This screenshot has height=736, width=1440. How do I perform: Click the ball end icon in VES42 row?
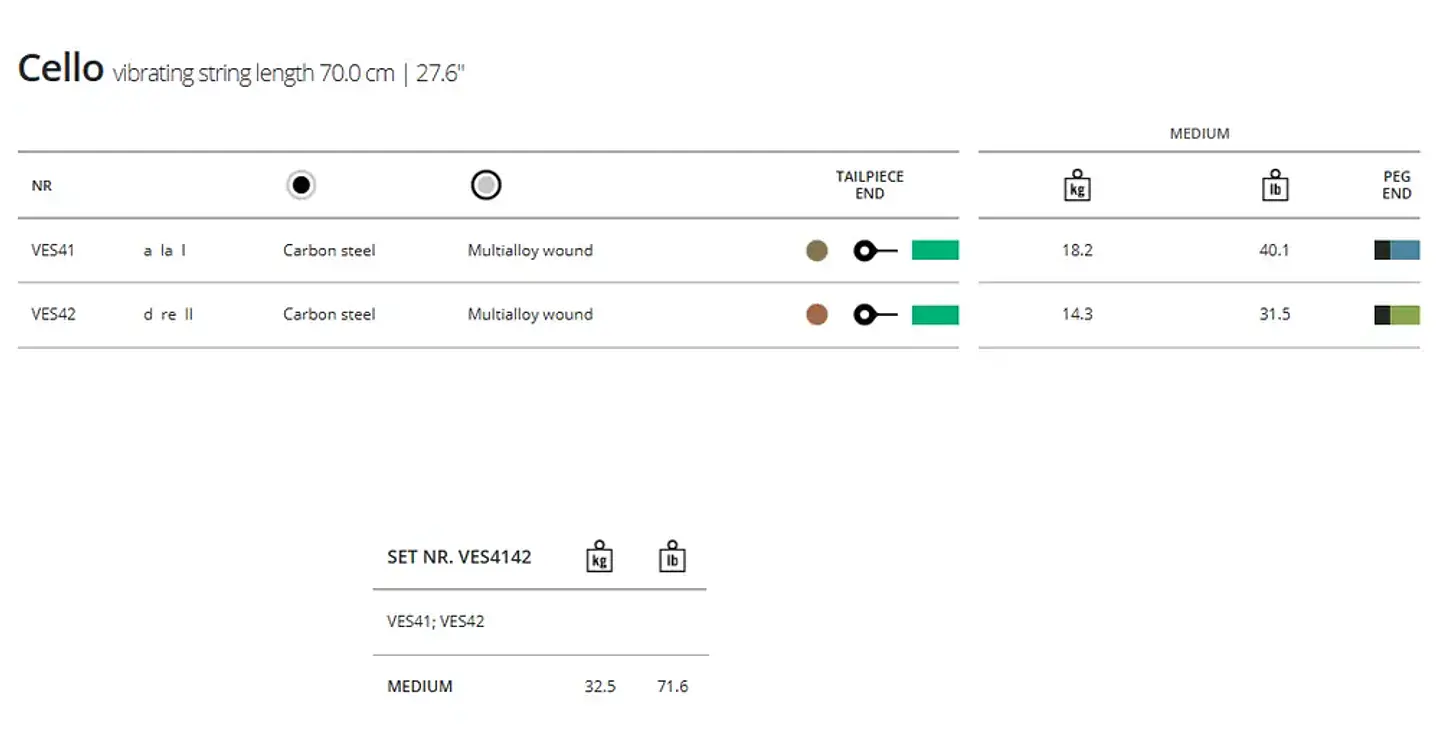coord(876,315)
